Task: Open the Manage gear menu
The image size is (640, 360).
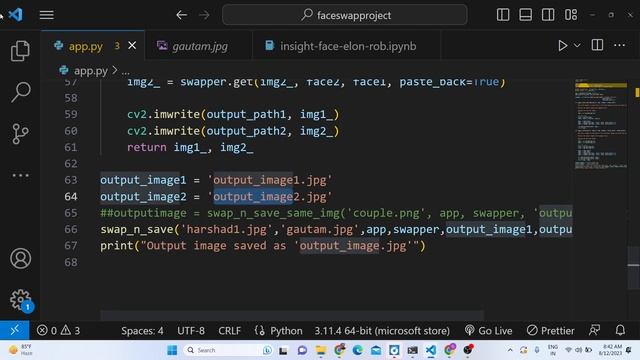Action: 21,300
